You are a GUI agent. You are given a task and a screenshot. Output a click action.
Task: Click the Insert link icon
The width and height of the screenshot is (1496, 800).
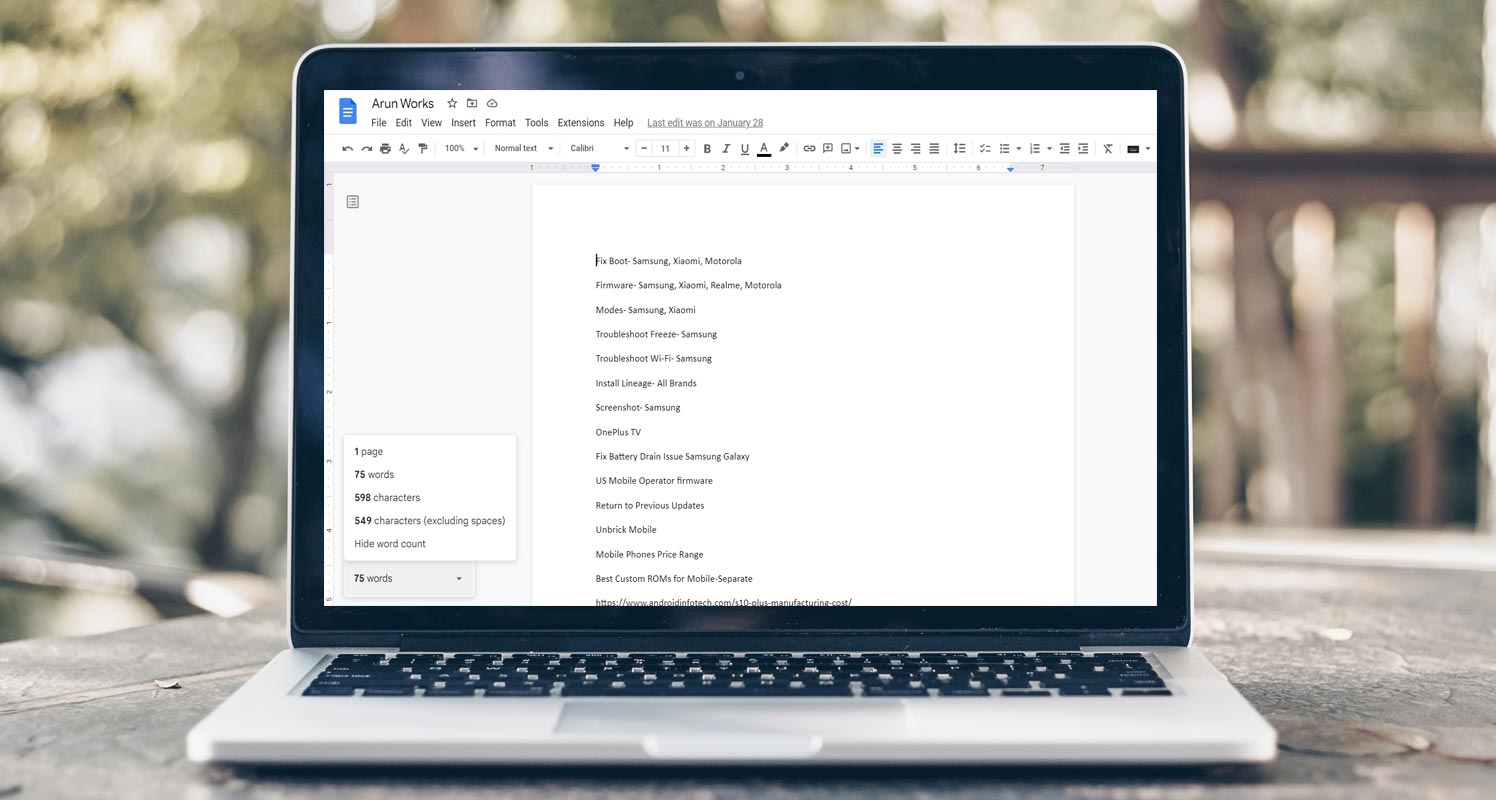tap(809, 149)
